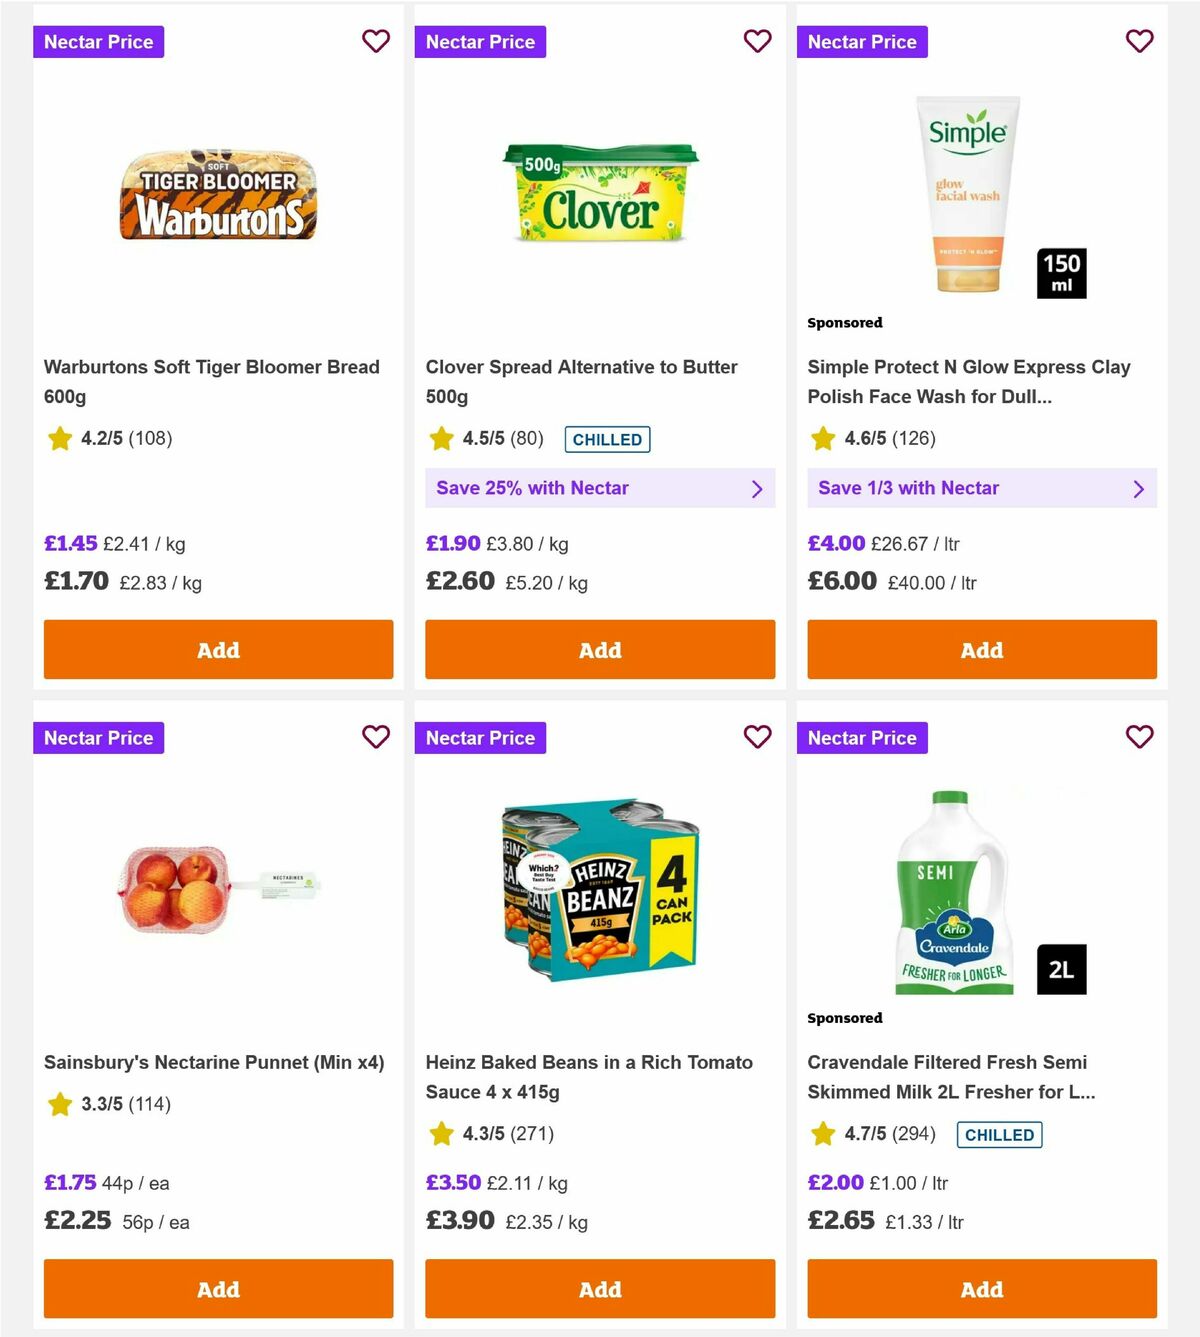Toggle favourite on Simple Protect N Glow wash

click(1139, 42)
